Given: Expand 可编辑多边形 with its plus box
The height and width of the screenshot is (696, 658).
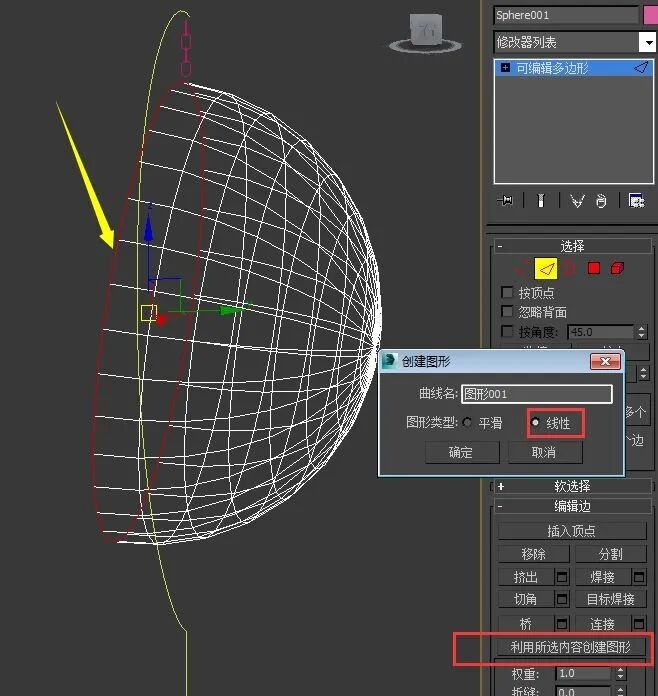Looking at the screenshot, I should point(505,67).
